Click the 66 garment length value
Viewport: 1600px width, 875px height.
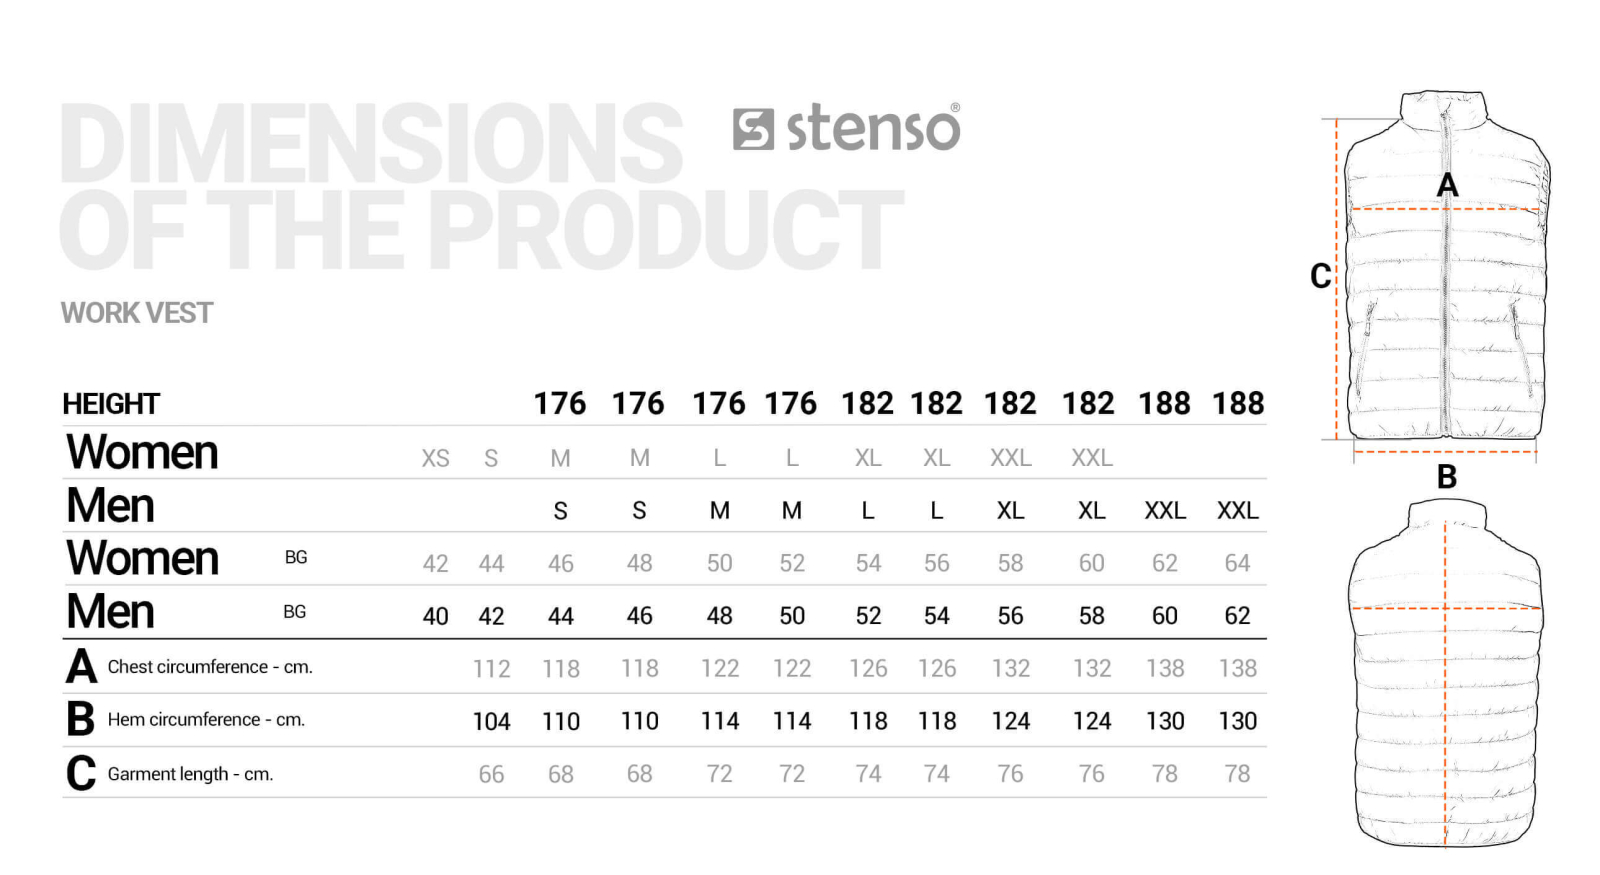click(x=491, y=774)
